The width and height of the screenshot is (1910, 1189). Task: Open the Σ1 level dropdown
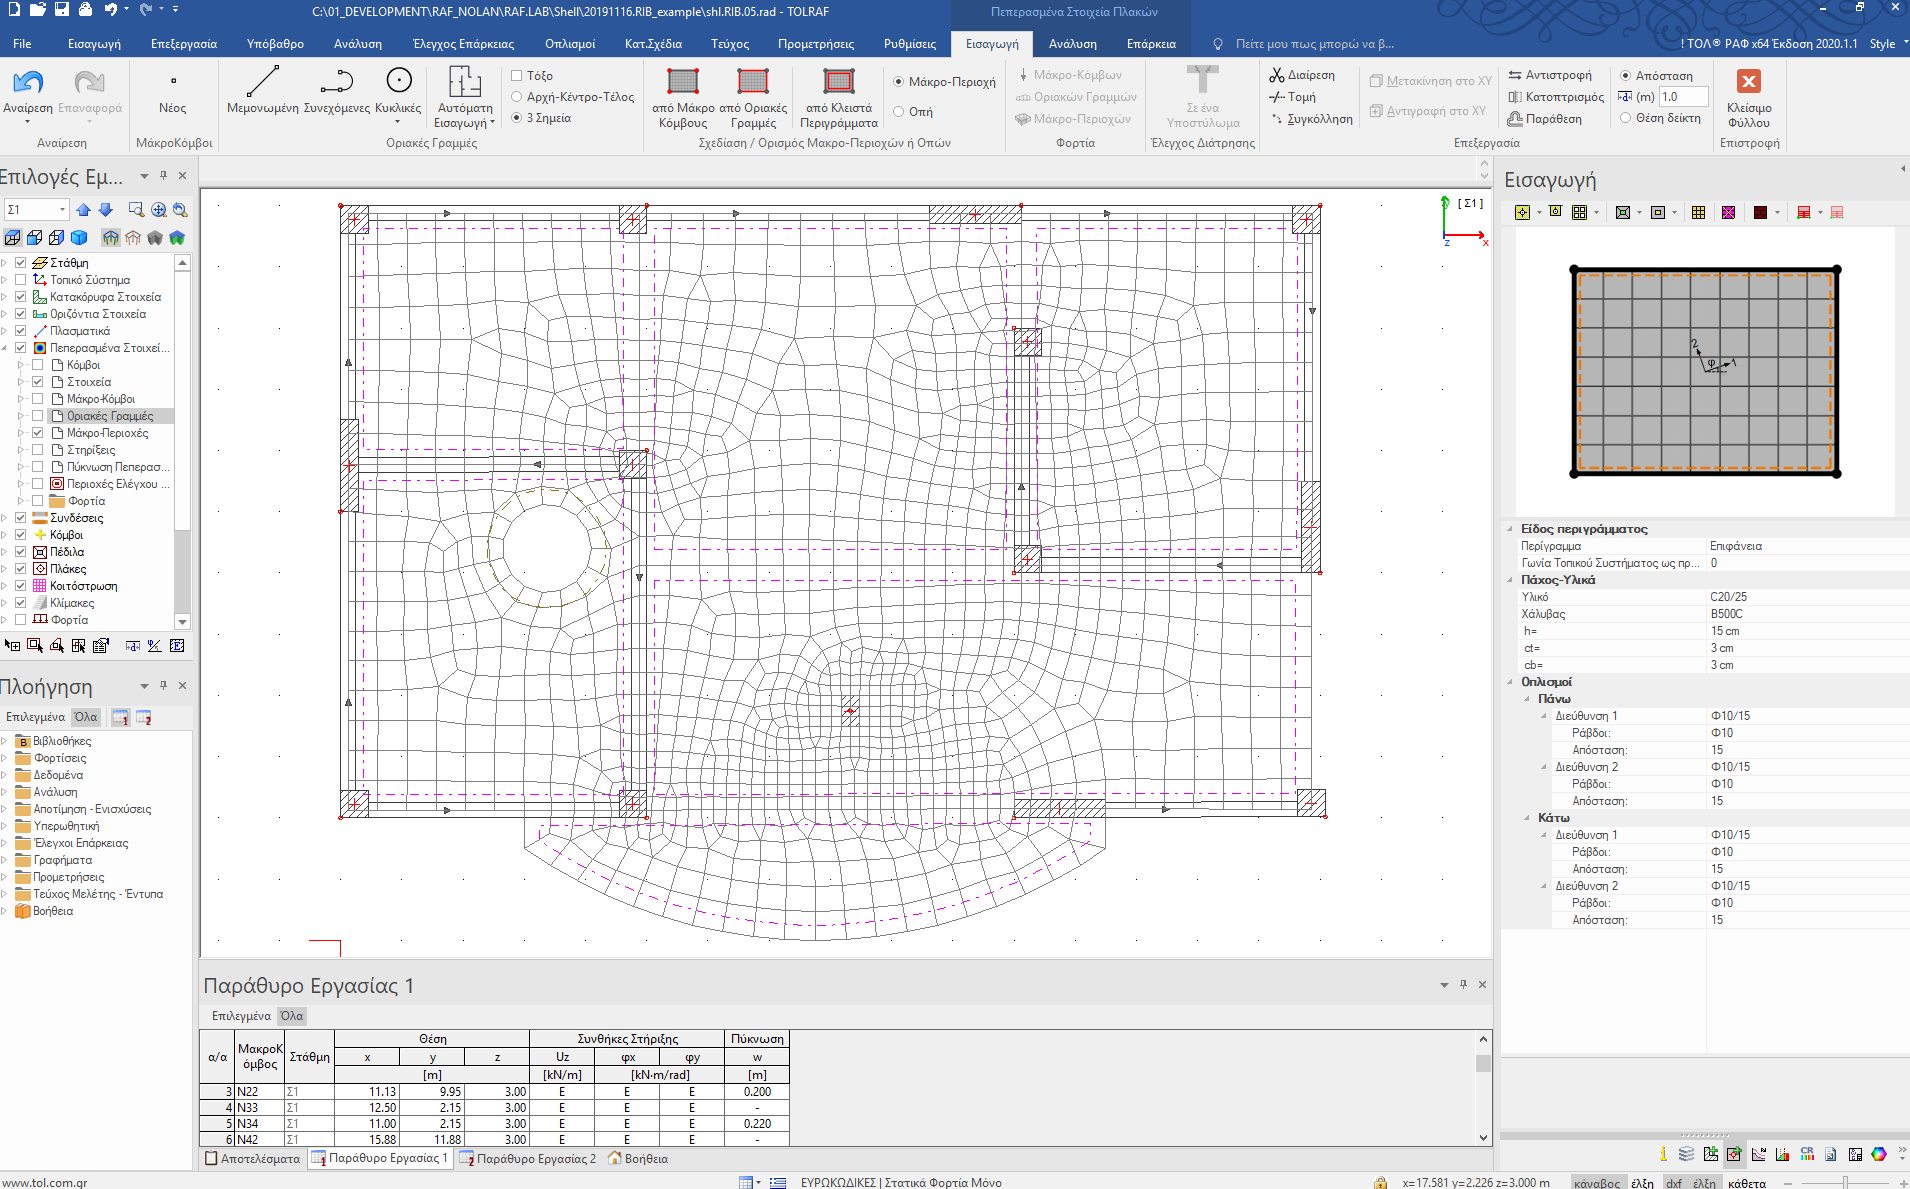[x=62, y=210]
